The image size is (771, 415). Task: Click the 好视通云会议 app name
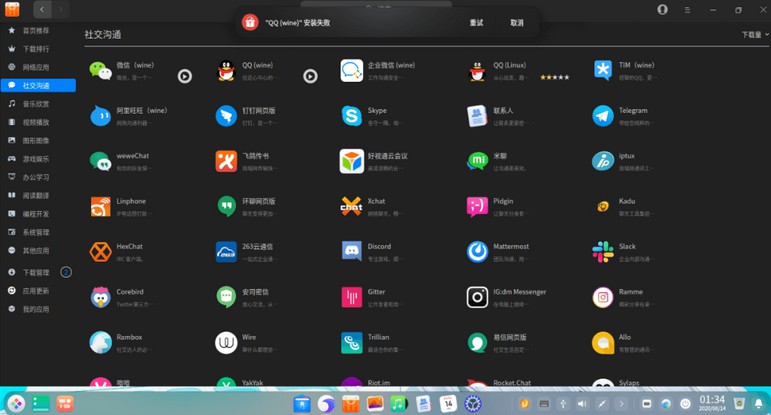click(387, 156)
